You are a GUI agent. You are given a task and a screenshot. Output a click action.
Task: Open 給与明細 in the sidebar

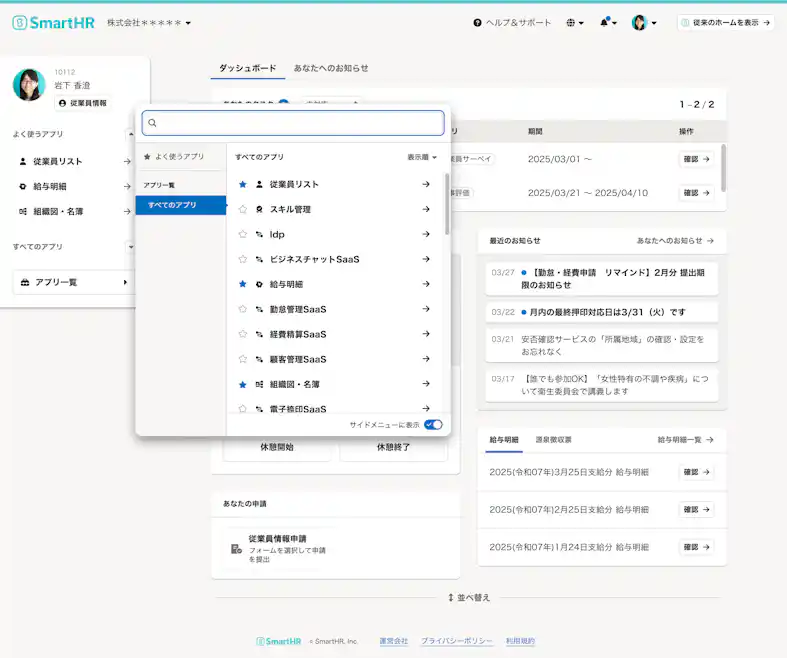click(74, 186)
